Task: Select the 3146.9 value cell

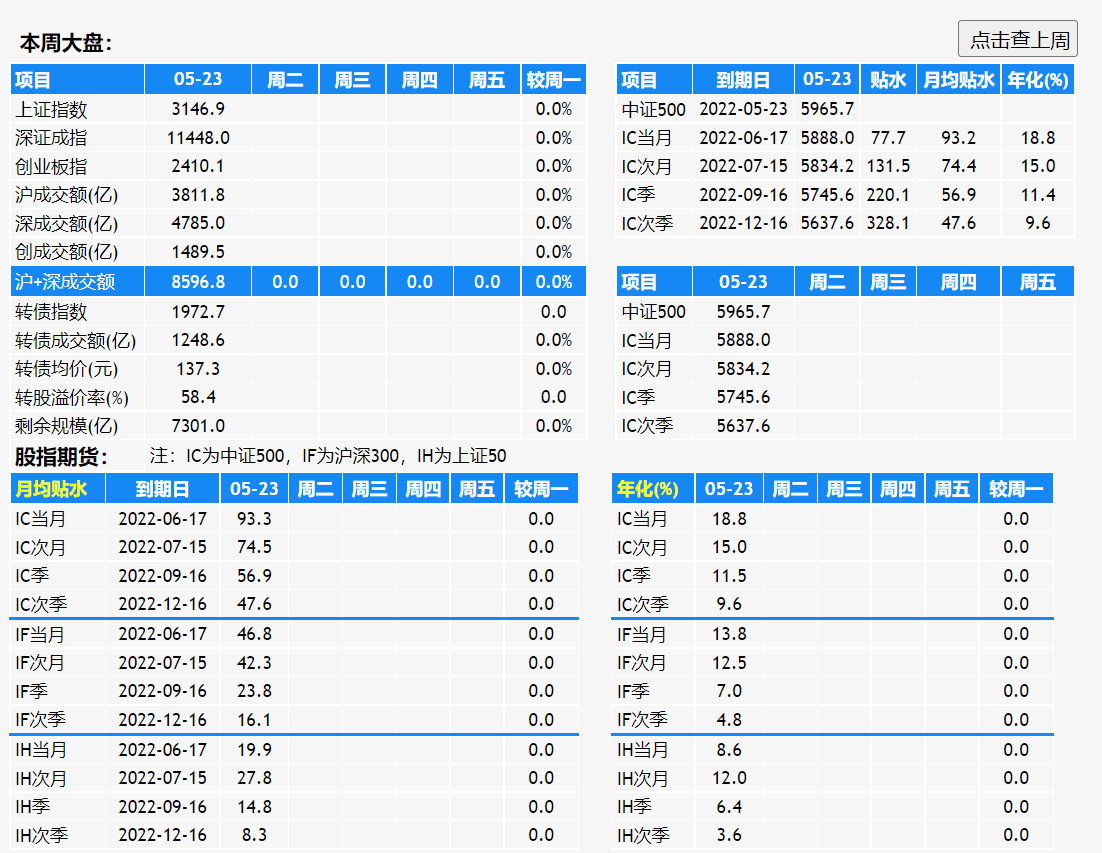Action: coord(198,109)
